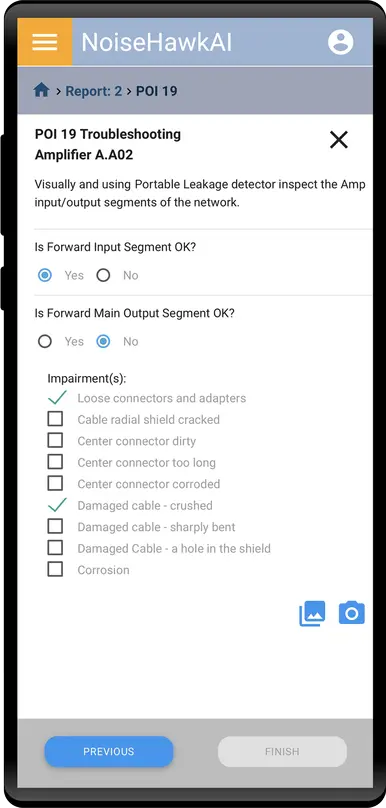This screenshot has height=808, width=386.
Task: Select No for Forward Input Segment
Action: pyautogui.click(x=104, y=275)
